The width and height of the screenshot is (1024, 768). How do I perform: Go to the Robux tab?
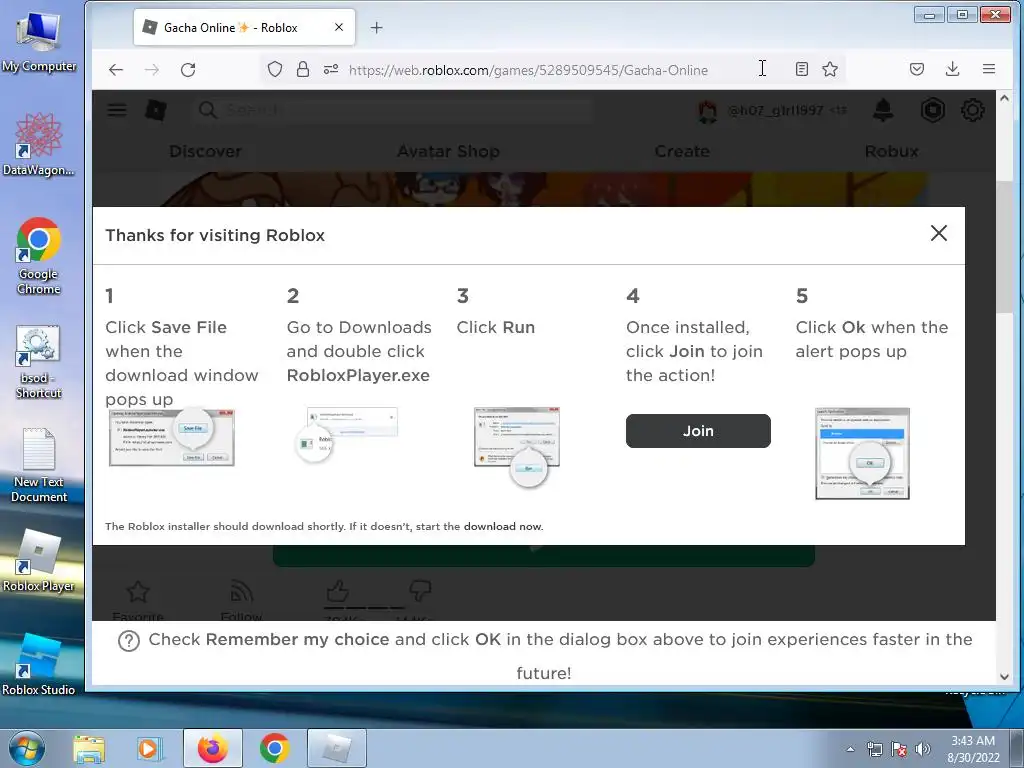(x=891, y=152)
